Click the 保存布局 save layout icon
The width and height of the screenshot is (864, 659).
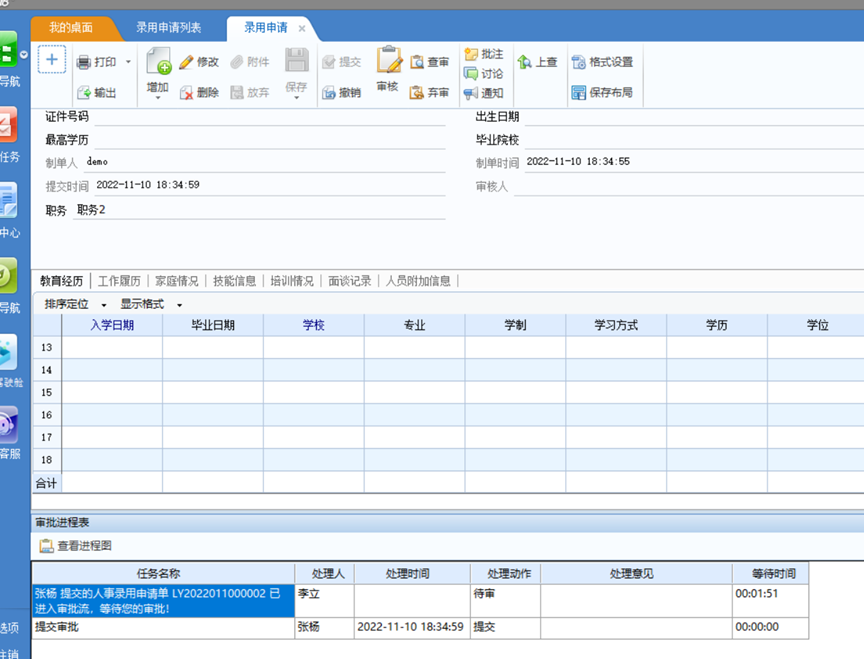click(x=579, y=93)
